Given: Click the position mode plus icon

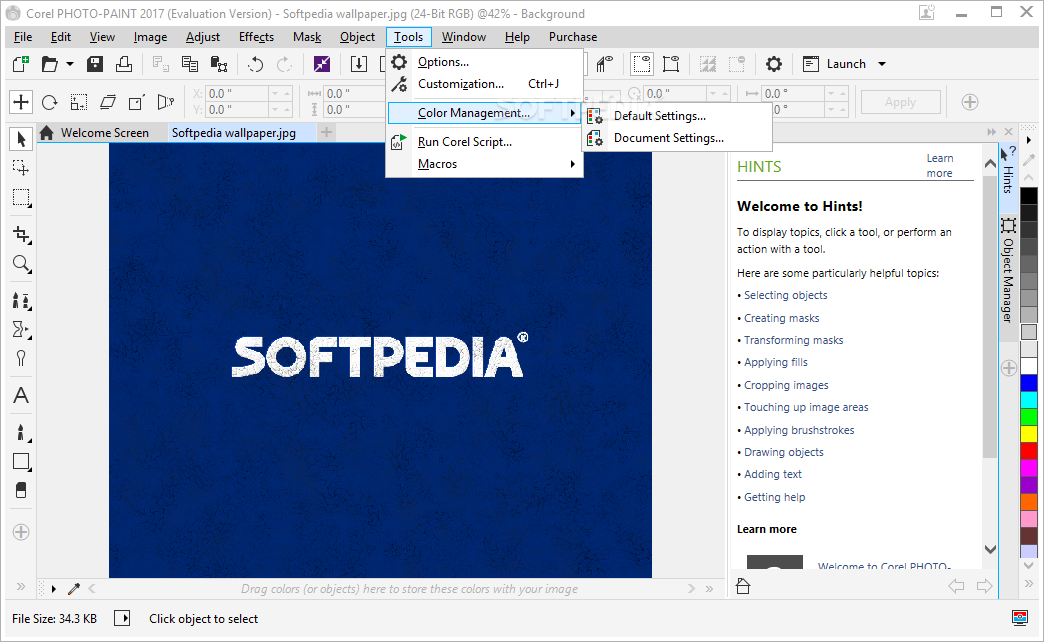Looking at the screenshot, I should 21,102.
